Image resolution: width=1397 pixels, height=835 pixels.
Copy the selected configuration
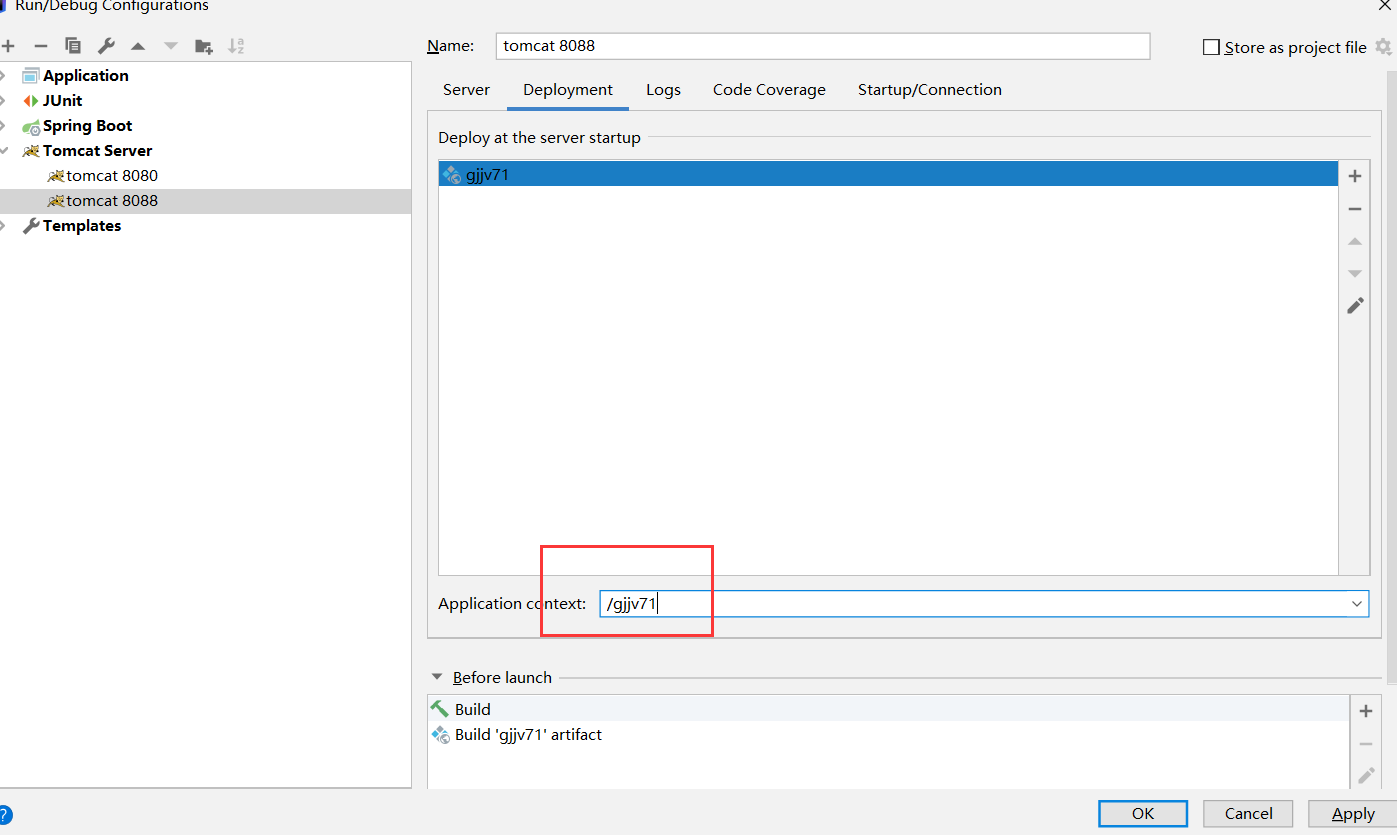pyautogui.click(x=73, y=46)
